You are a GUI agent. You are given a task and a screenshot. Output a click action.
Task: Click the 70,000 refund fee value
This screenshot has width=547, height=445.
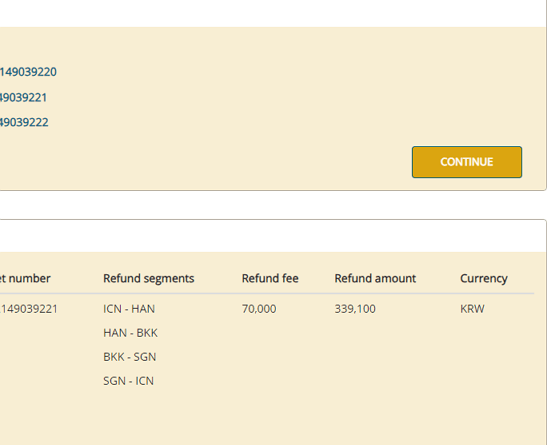(x=259, y=309)
